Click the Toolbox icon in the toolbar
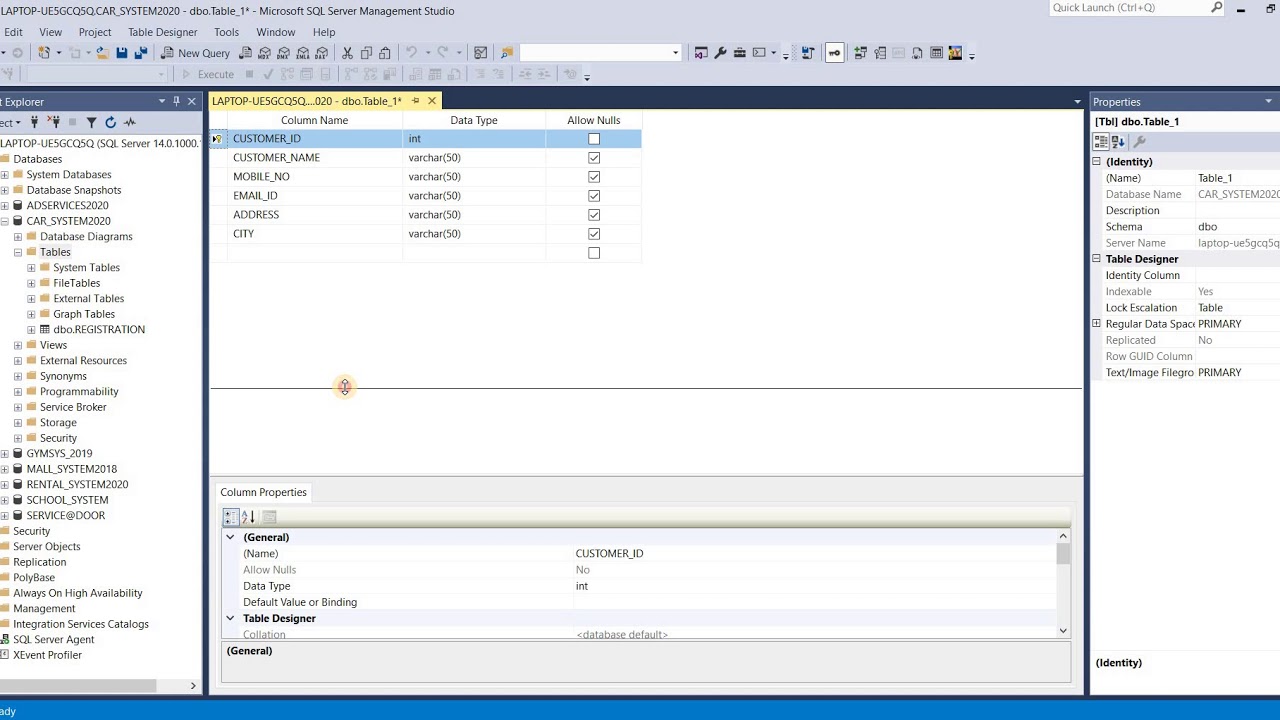1280x720 pixels. click(x=740, y=53)
